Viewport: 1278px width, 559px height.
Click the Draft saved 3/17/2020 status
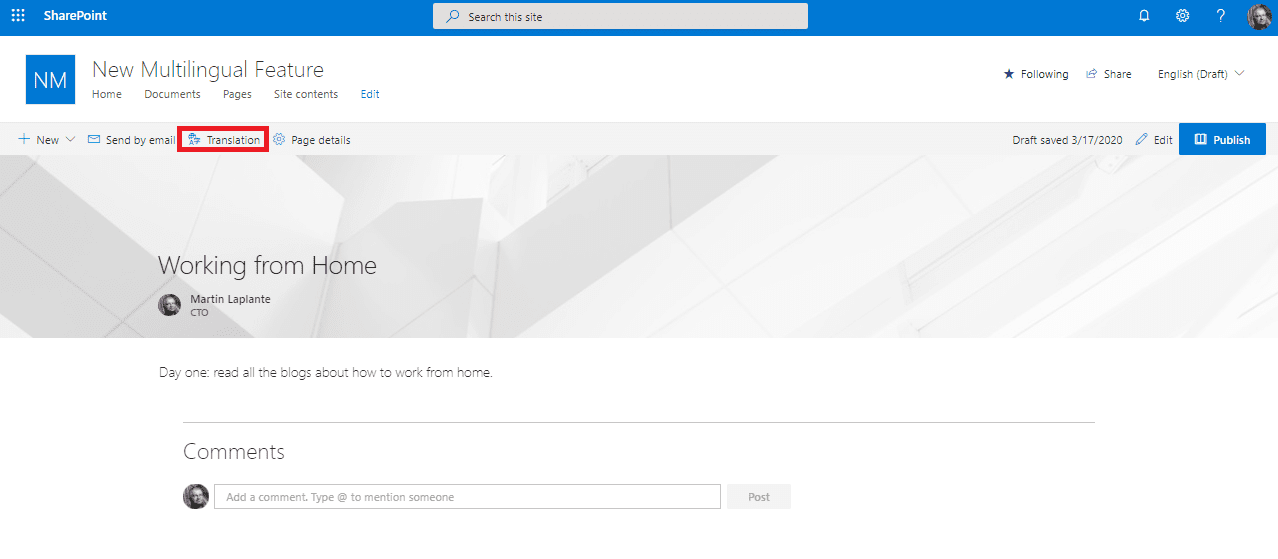coord(1067,140)
